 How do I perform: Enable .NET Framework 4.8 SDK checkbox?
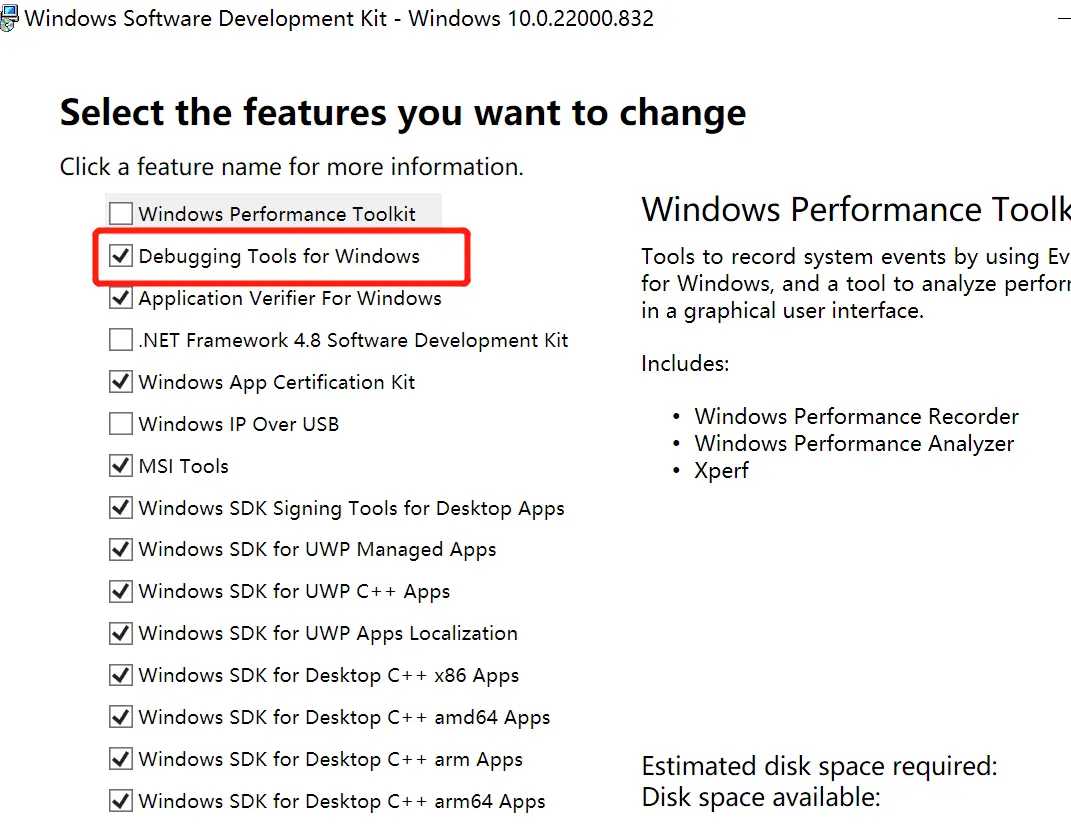click(x=121, y=340)
